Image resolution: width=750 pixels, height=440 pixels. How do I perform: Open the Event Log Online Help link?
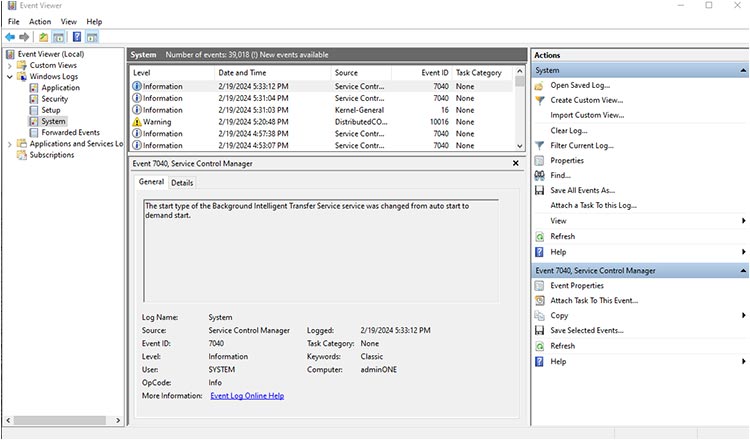click(247, 396)
